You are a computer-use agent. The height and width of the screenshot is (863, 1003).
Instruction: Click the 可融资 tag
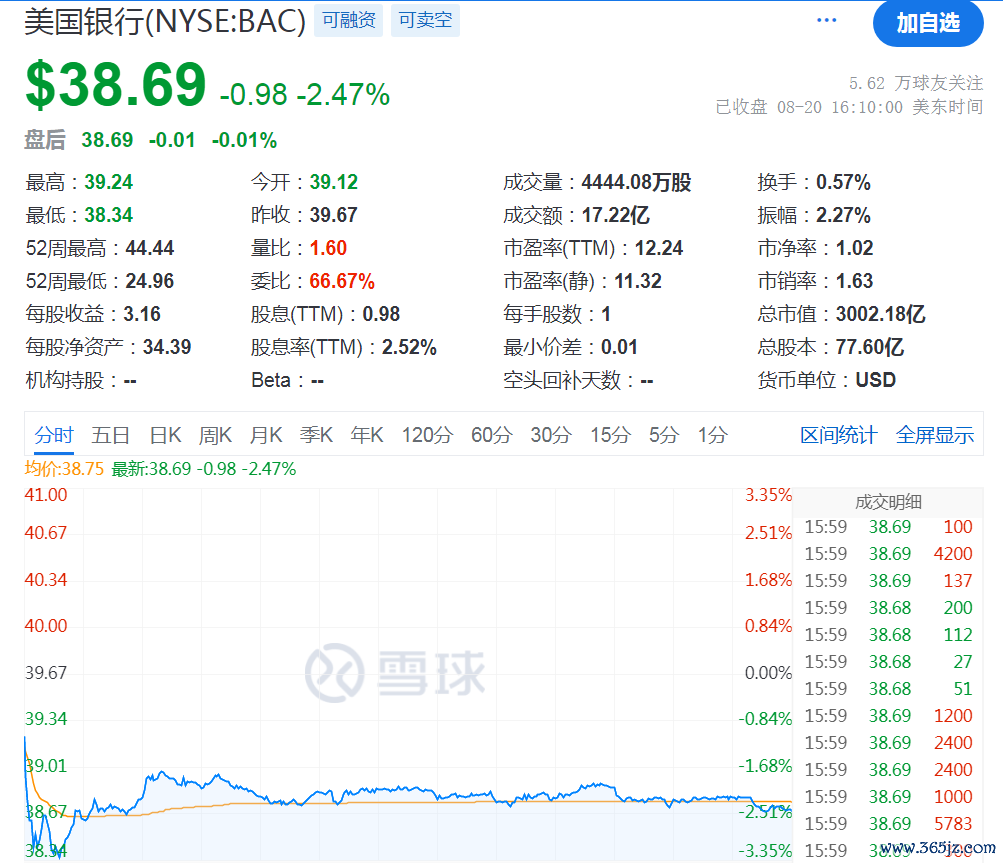[349, 20]
